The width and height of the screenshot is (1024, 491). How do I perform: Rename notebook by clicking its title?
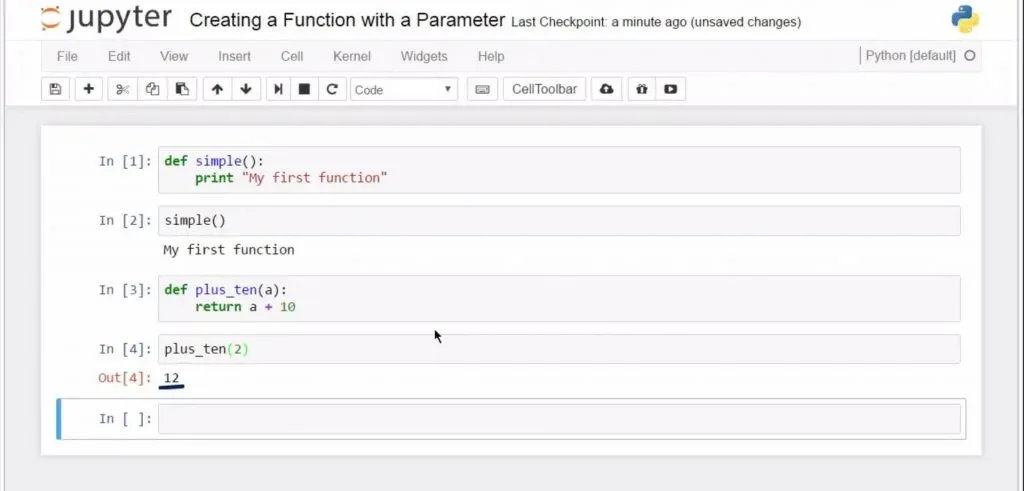click(x=346, y=20)
